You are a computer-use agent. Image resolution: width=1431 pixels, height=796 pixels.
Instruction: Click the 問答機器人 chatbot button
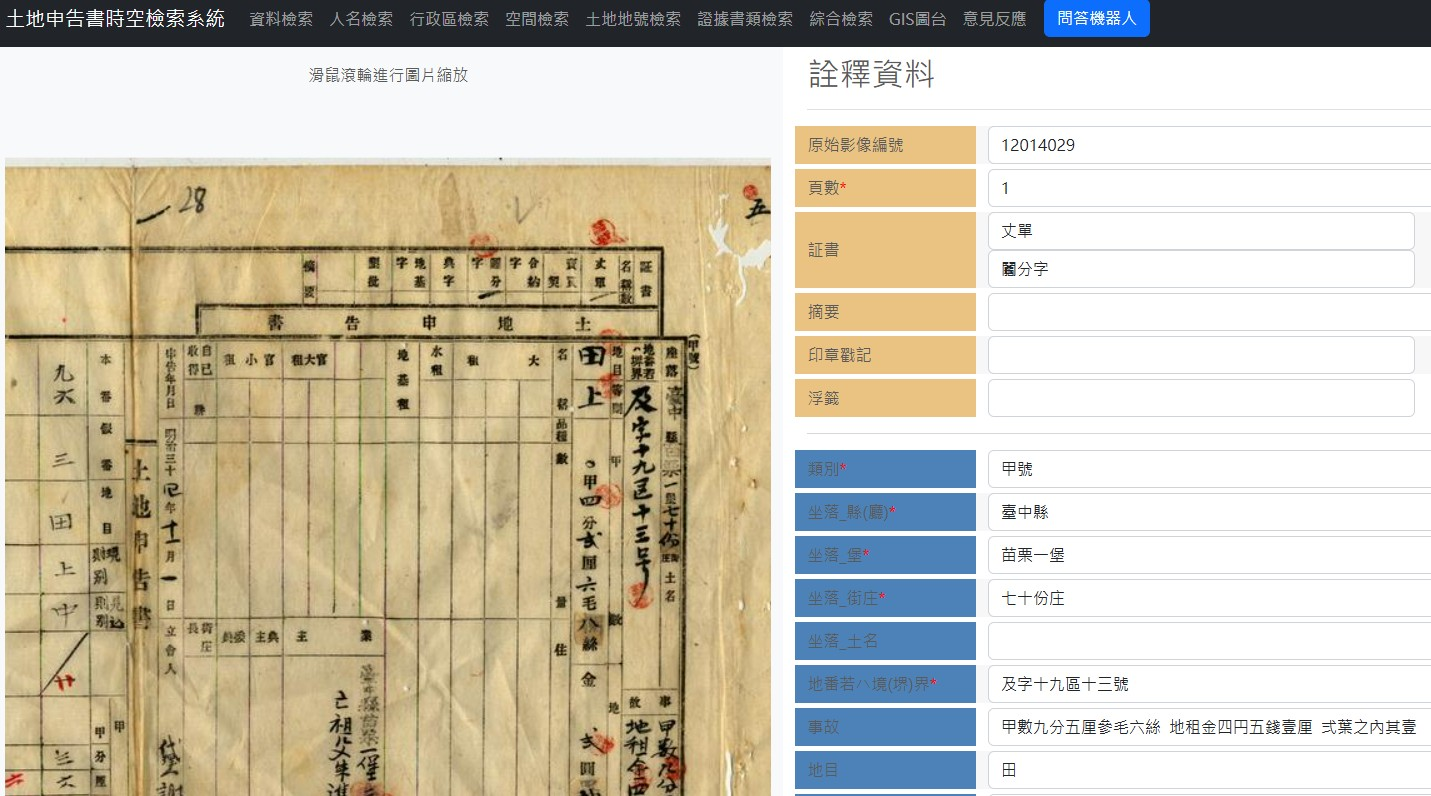coord(1096,18)
